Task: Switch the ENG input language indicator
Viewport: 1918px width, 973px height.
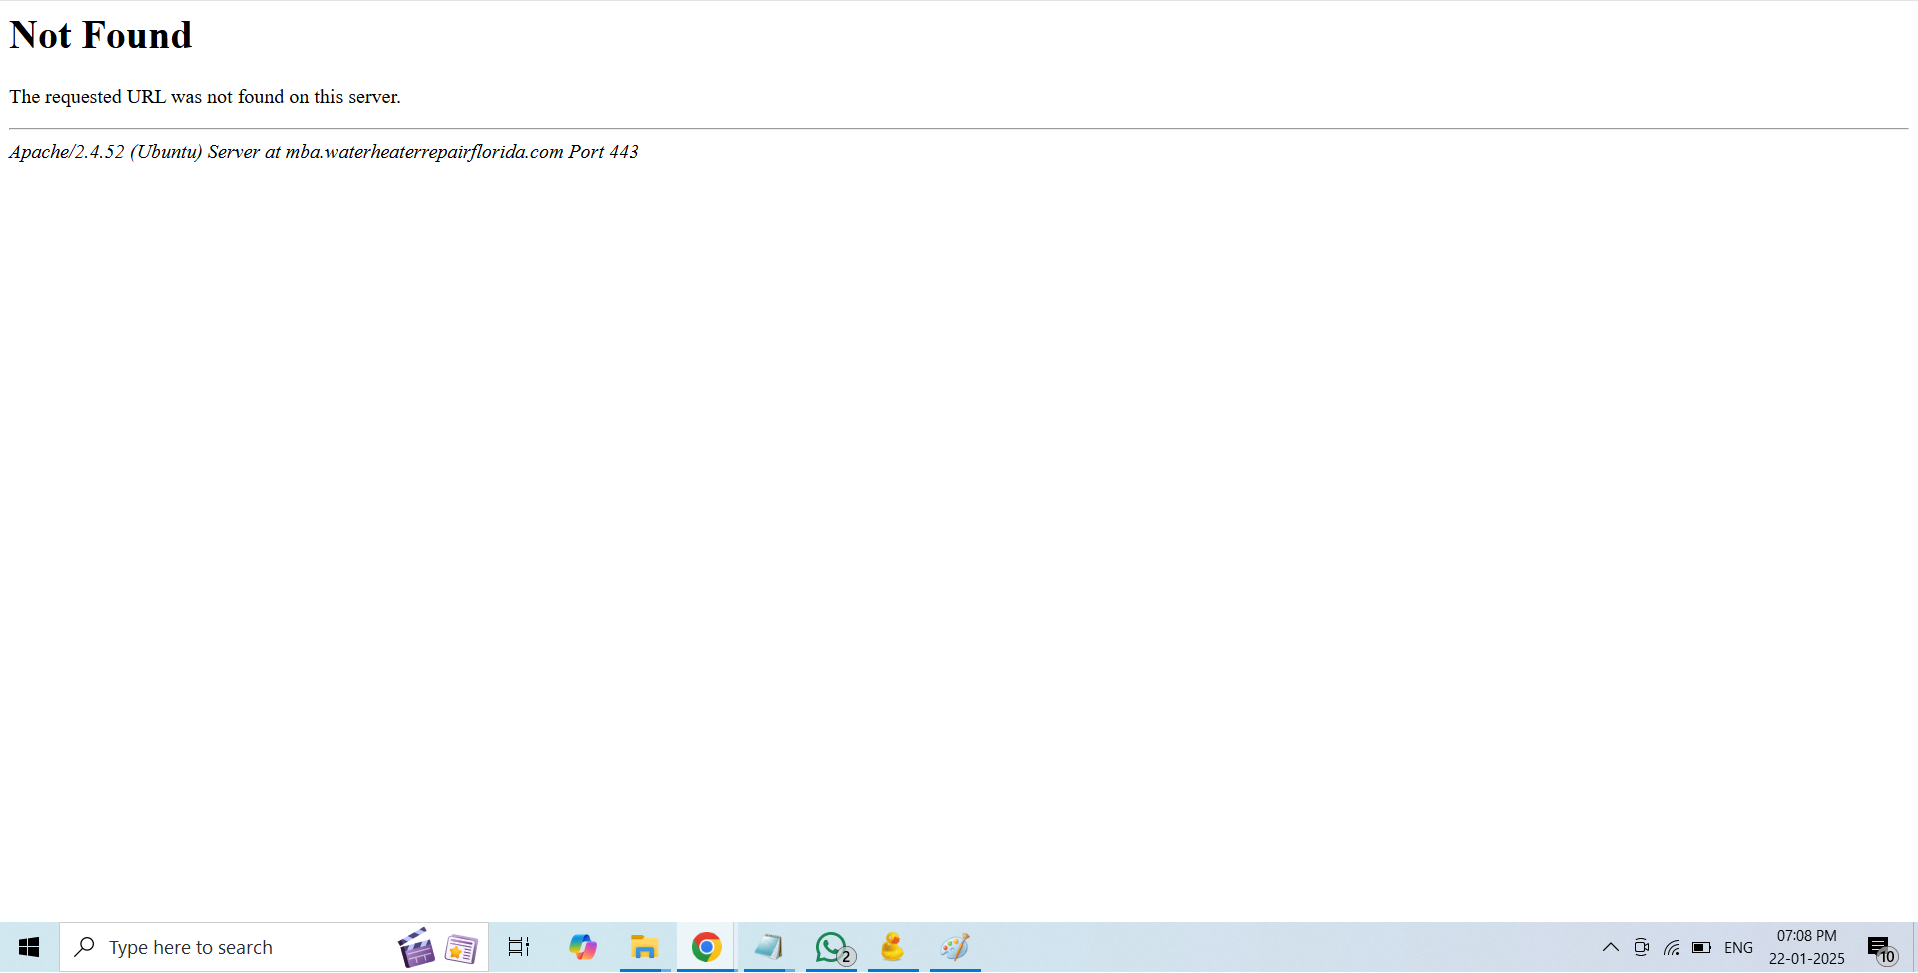Action: [1738, 947]
